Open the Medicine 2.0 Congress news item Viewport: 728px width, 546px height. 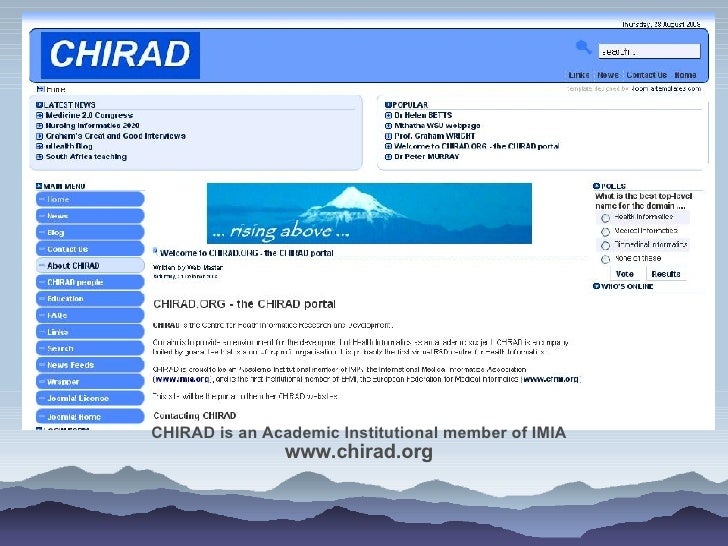pos(89,115)
